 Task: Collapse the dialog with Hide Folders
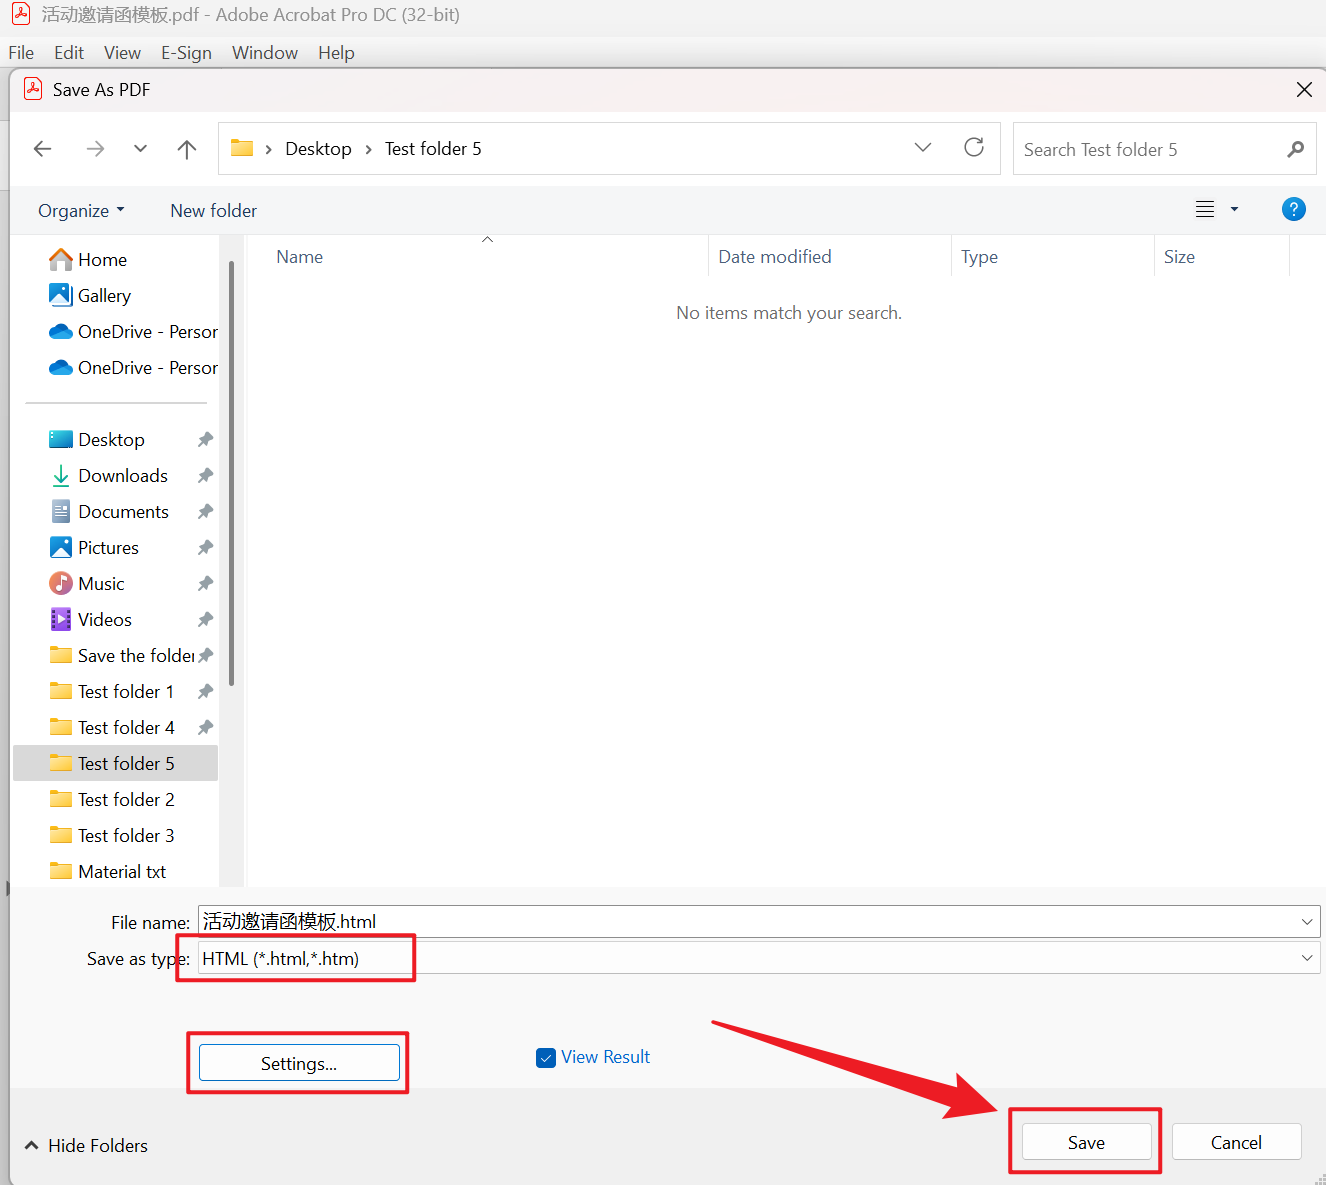pyautogui.click(x=86, y=1146)
